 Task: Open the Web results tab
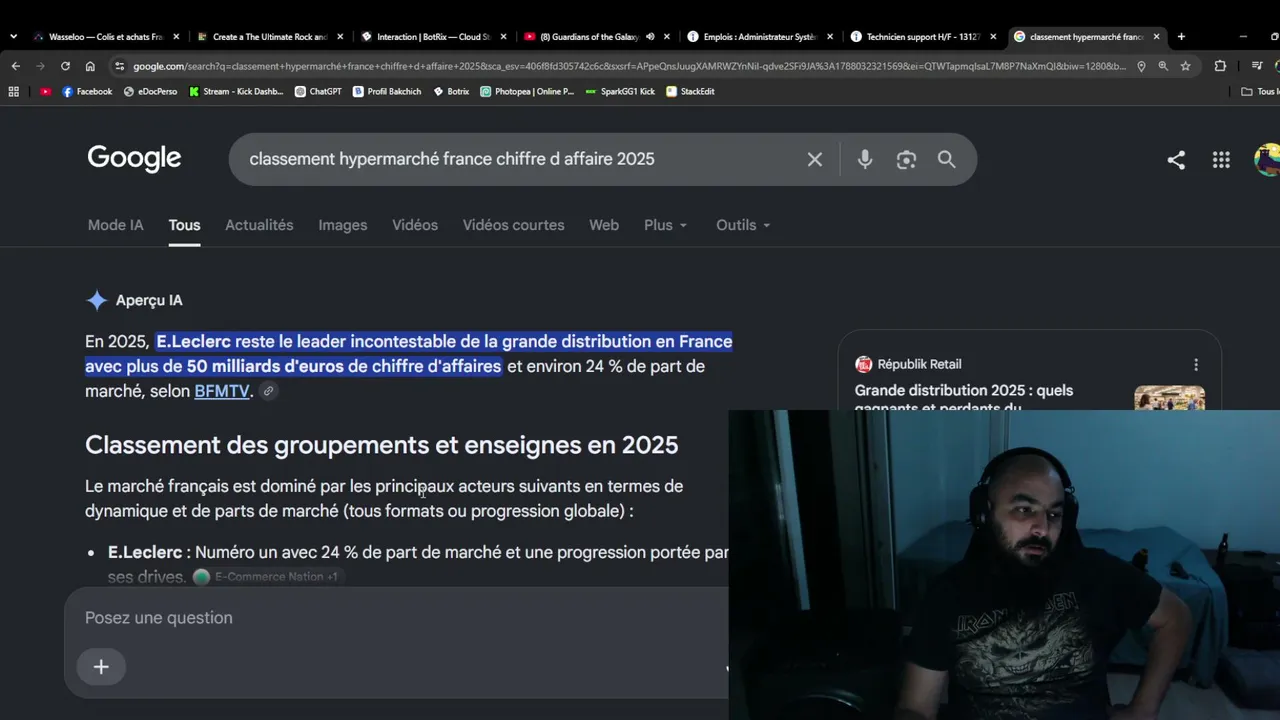pos(604,225)
